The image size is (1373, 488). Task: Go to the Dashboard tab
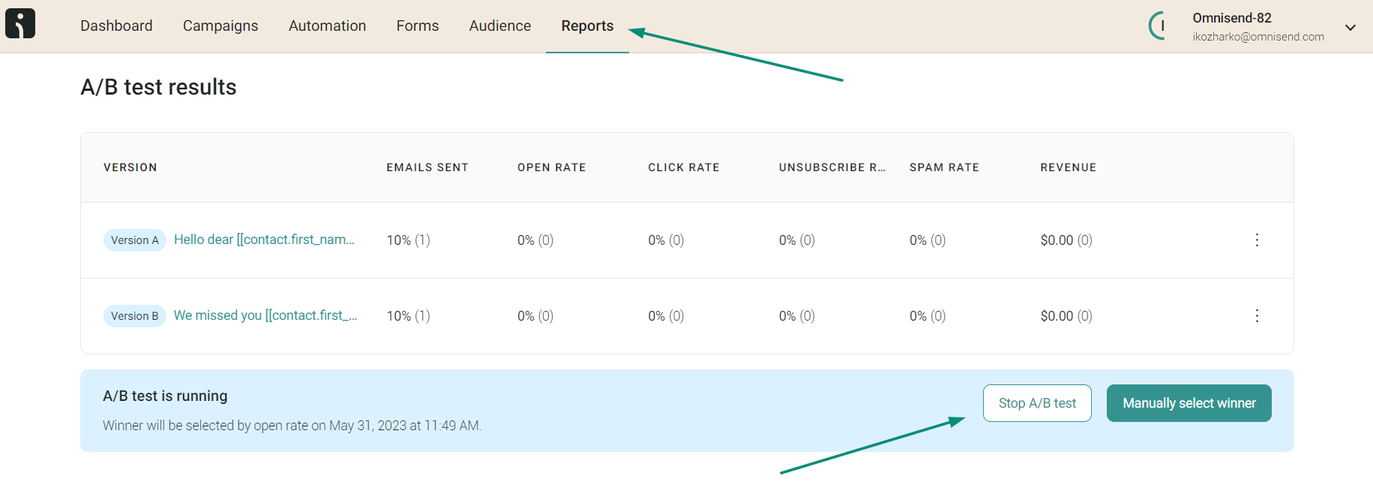[116, 26]
